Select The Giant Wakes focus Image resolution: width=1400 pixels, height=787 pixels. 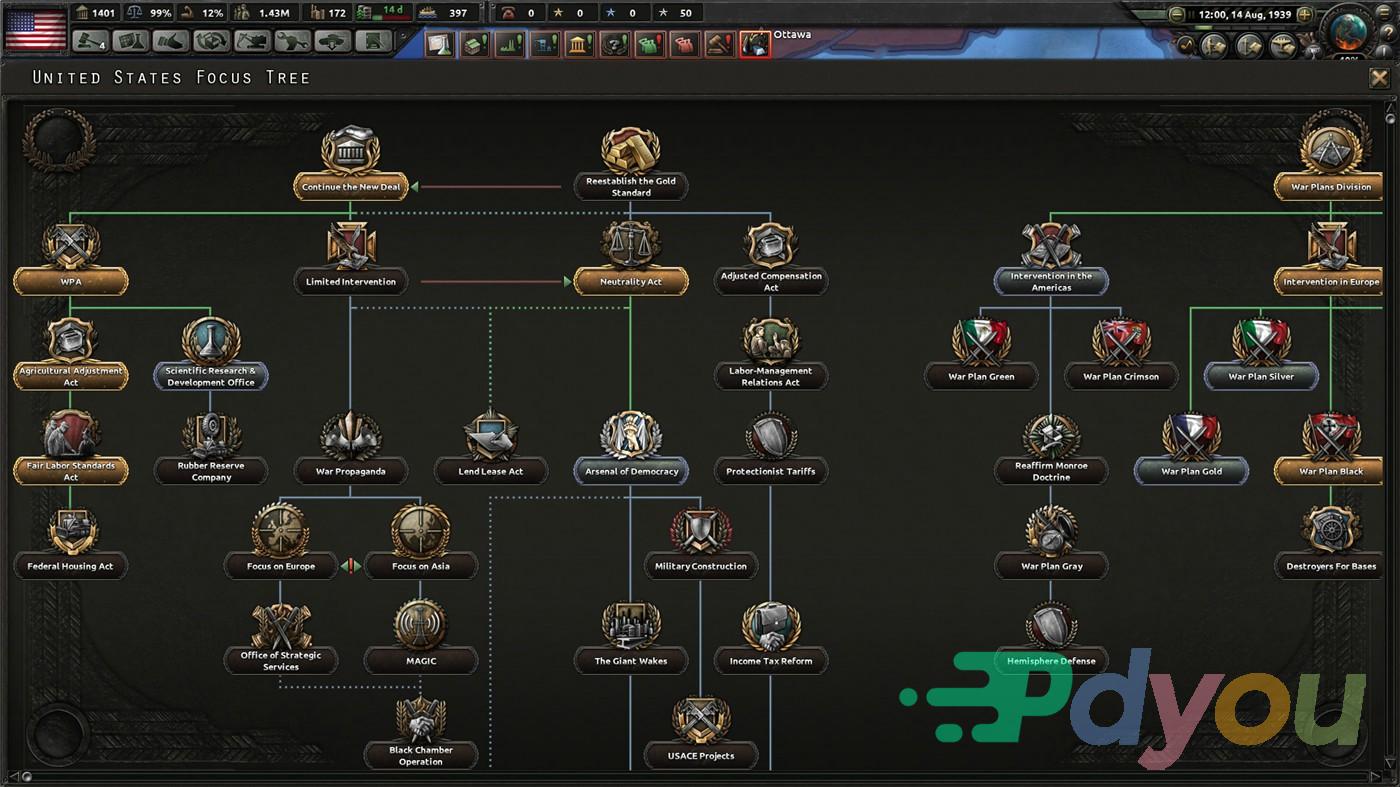(x=630, y=638)
